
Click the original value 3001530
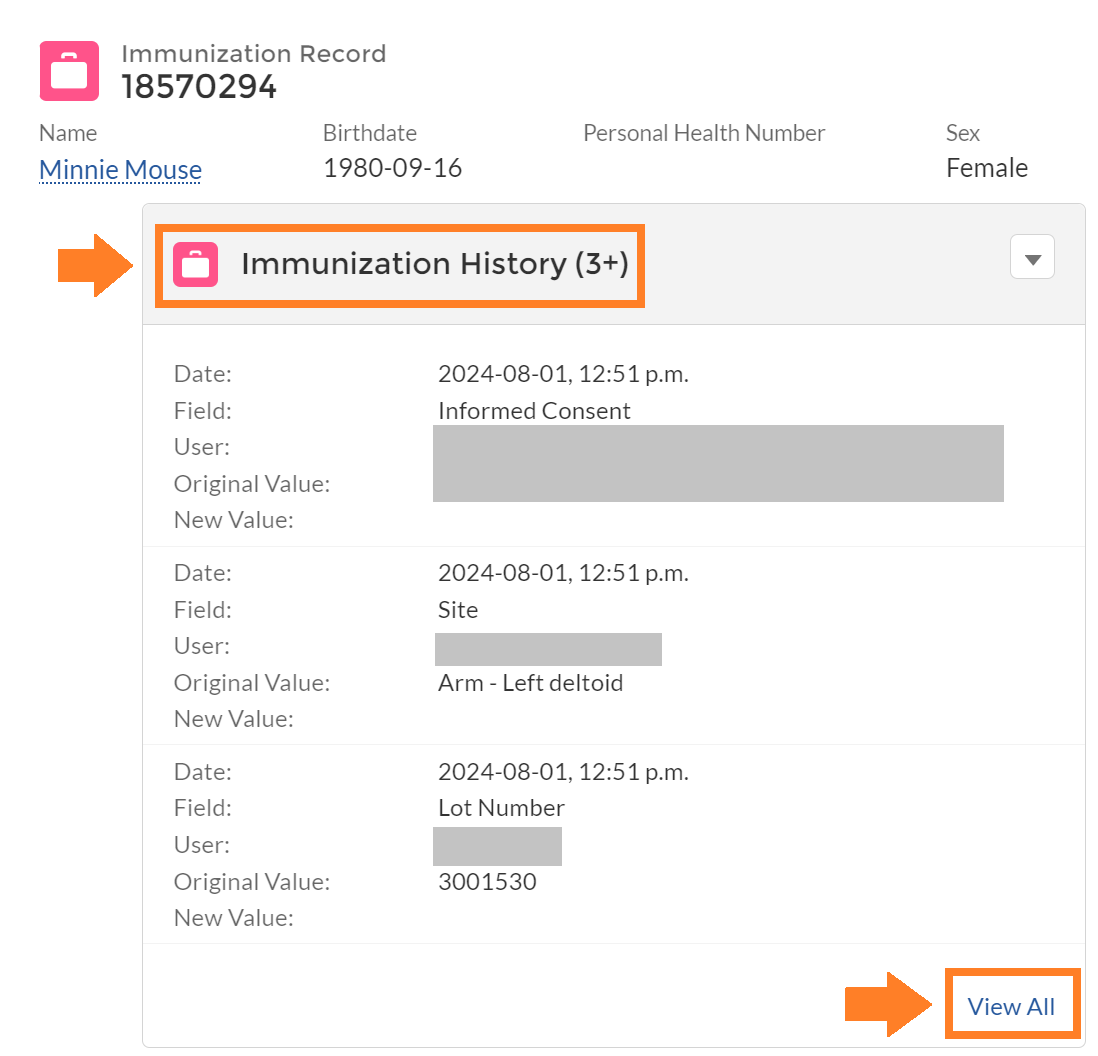point(487,882)
